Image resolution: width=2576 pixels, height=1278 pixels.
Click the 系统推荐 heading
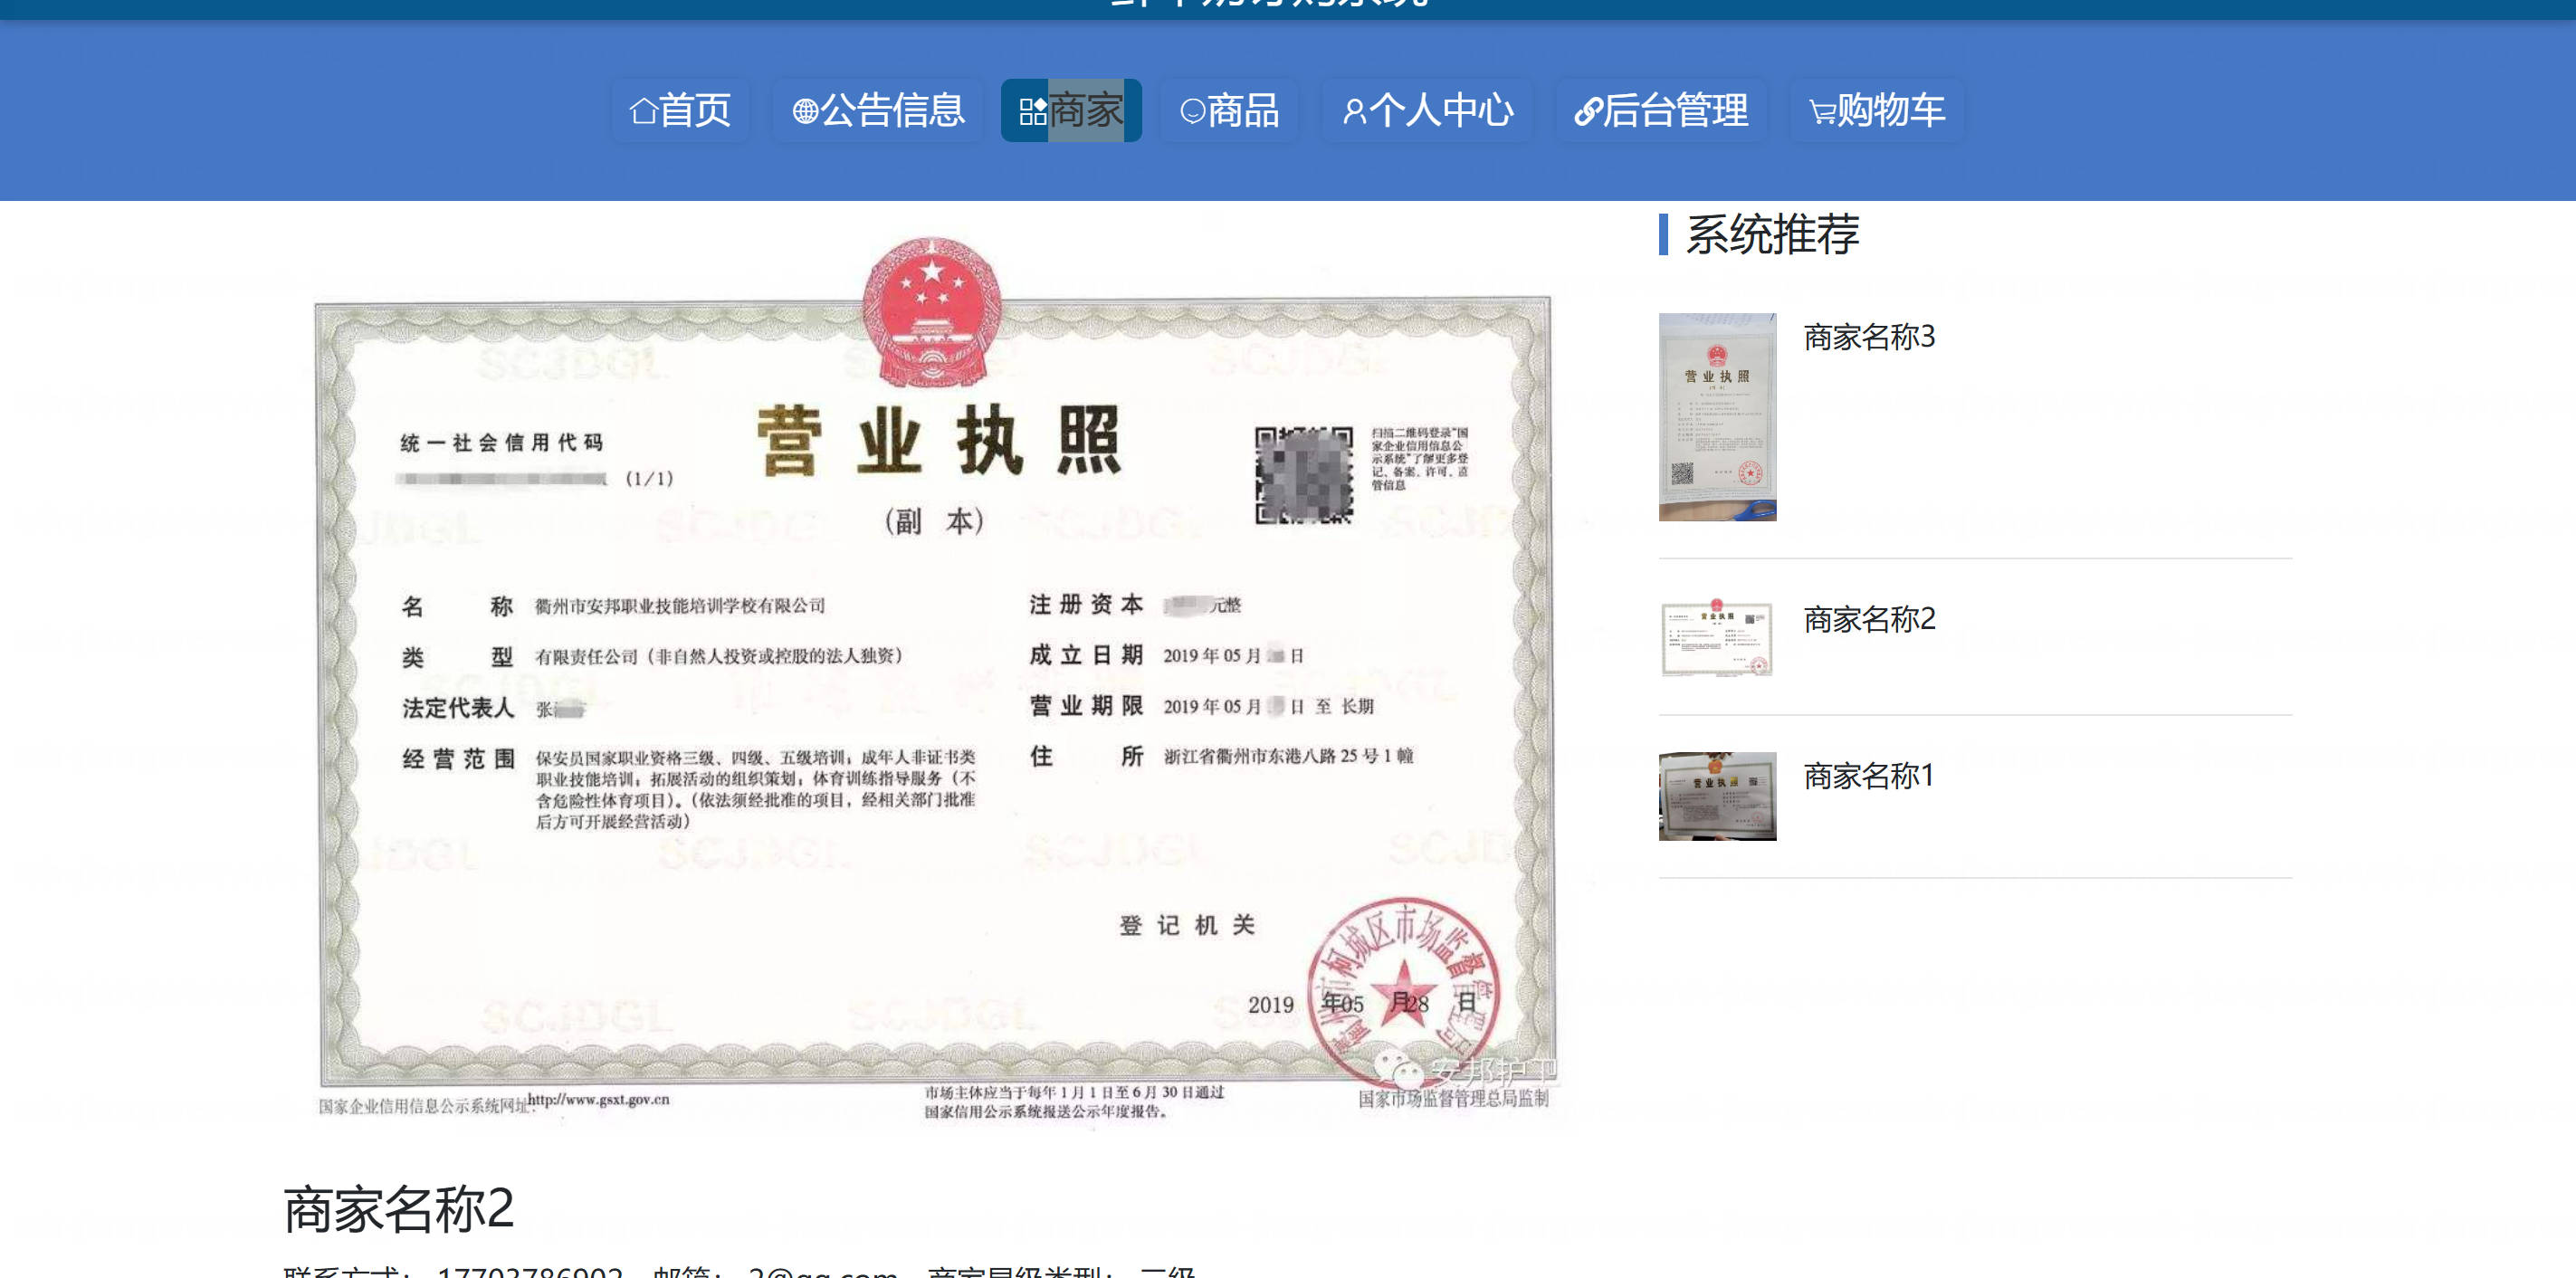[x=1772, y=235]
